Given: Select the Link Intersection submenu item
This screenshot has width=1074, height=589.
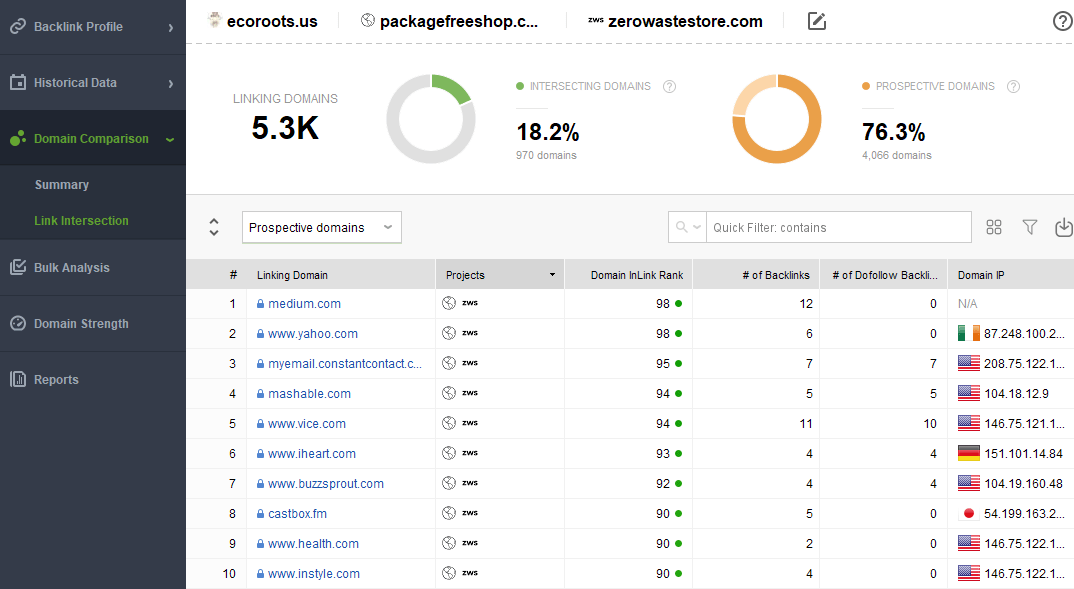Looking at the screenshot, I should pyautogui.click(x=82, y=221).
